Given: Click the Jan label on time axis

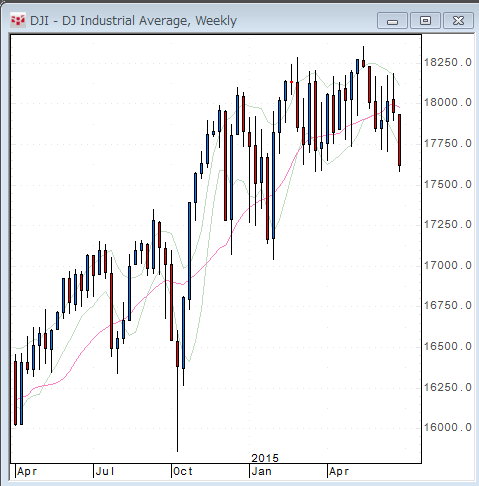Looking at the screenshot, I should pos(262,471).
